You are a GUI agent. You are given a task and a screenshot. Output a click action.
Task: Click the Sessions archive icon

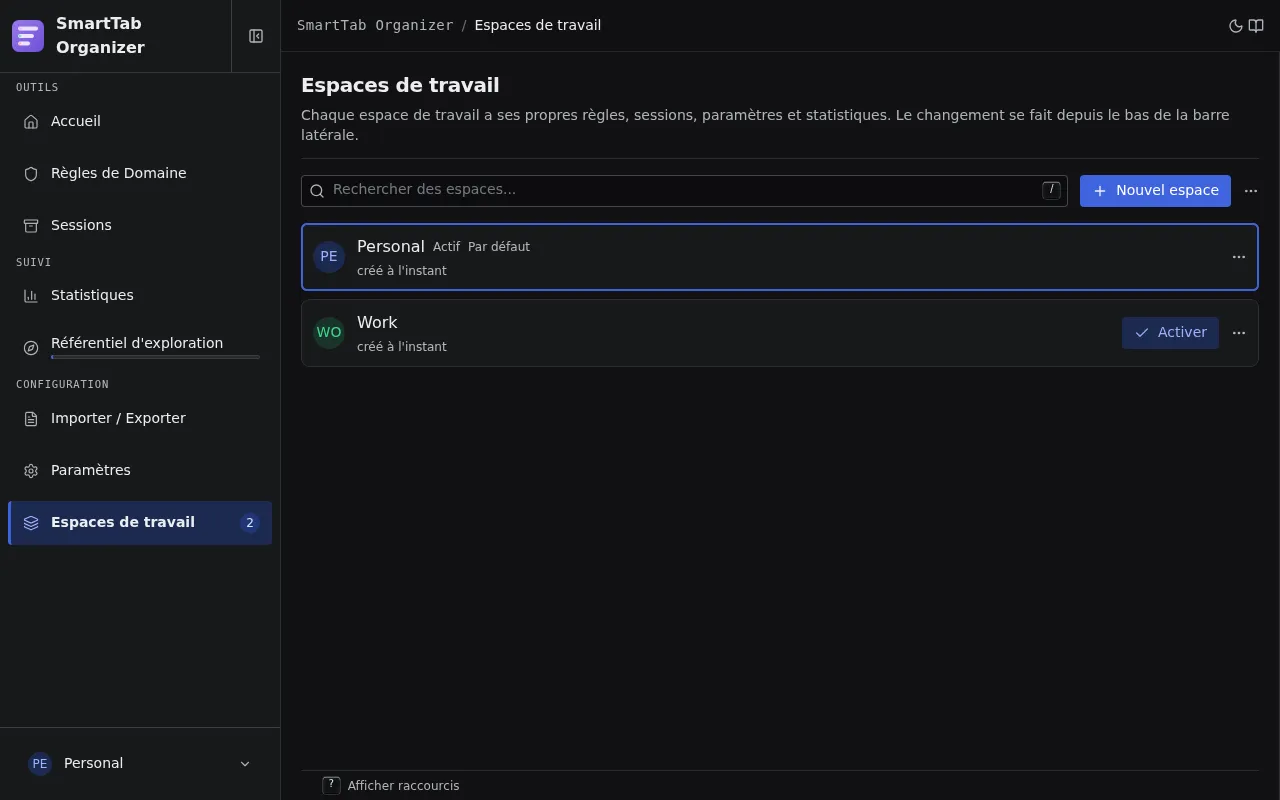[x=31, y=225]
